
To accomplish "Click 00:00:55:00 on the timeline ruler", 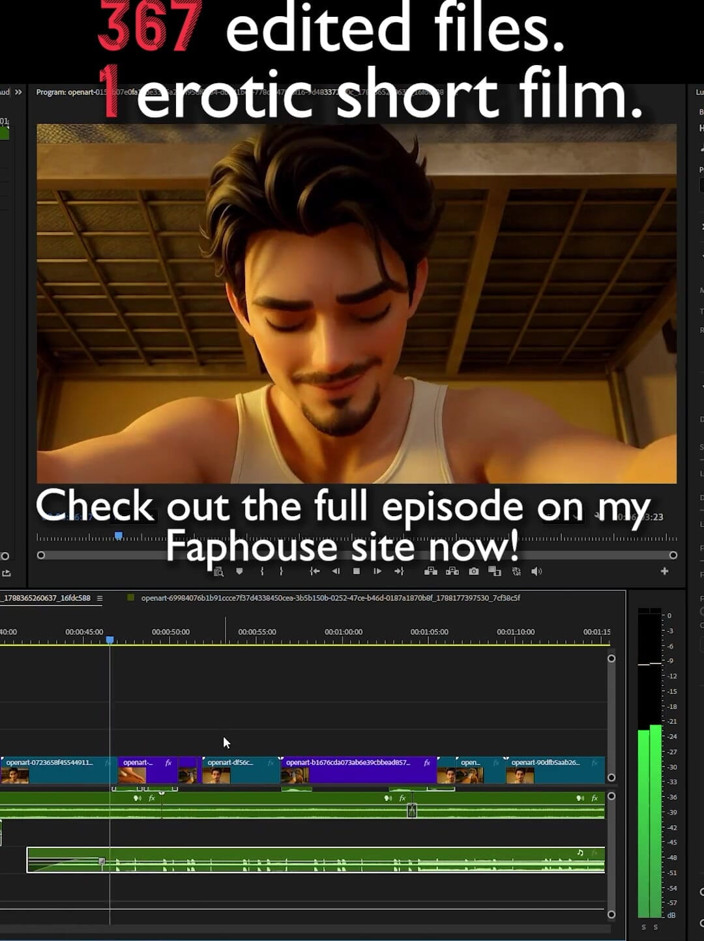I will point(257,632).
